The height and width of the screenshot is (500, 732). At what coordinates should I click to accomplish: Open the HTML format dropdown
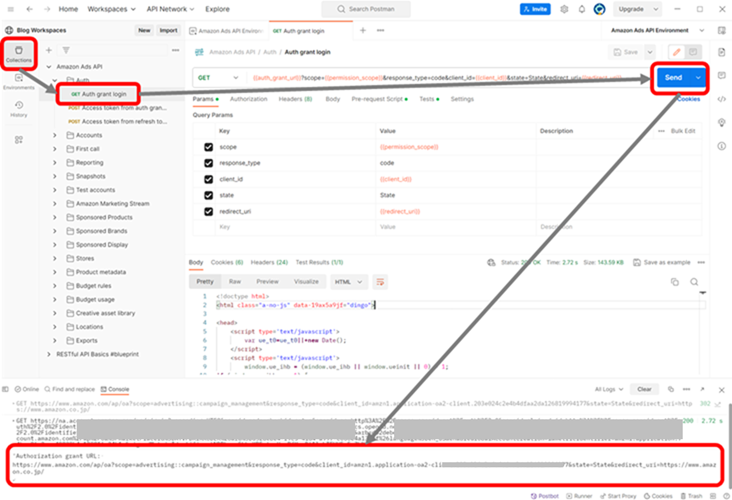pyautogui.click(x=348, y=282)
